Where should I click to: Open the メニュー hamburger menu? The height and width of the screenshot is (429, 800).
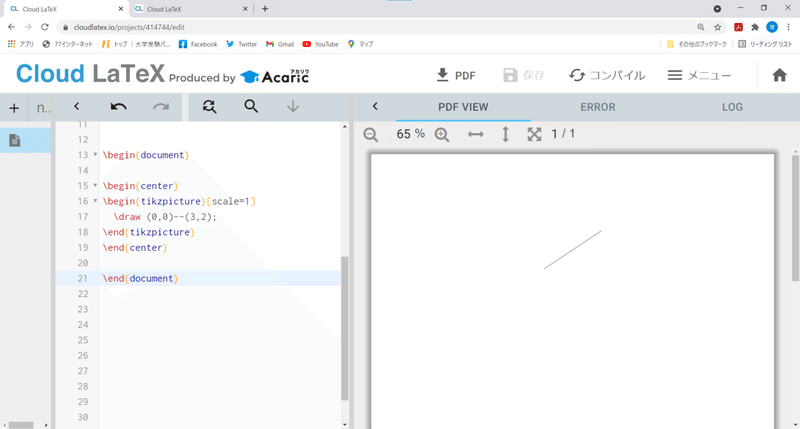pyautogui.click(x=699, y=75)
